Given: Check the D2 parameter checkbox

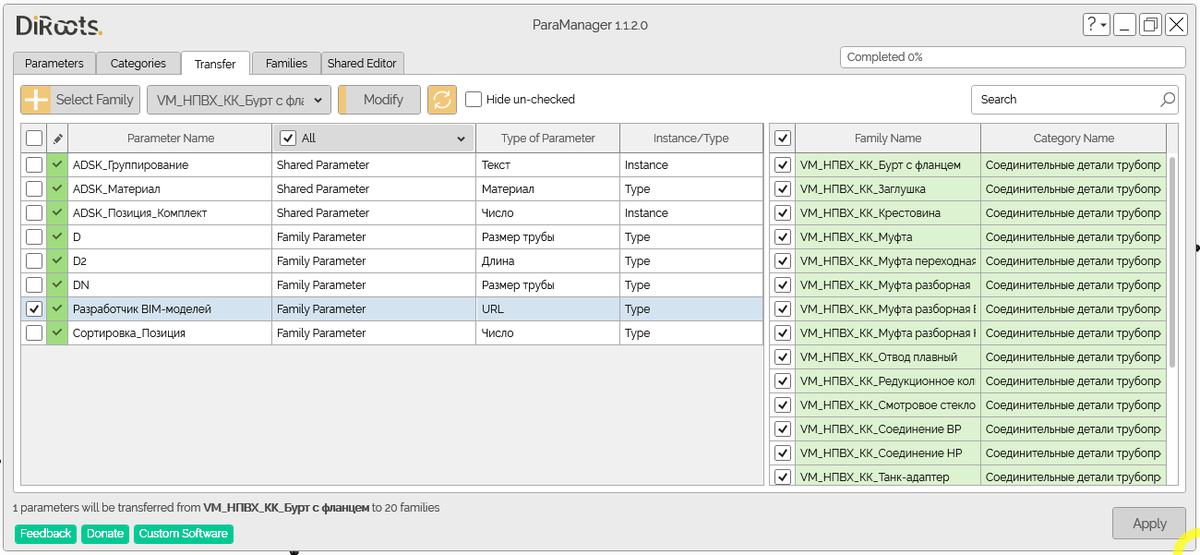Looking at the screenshot, I should click(34, 261).
